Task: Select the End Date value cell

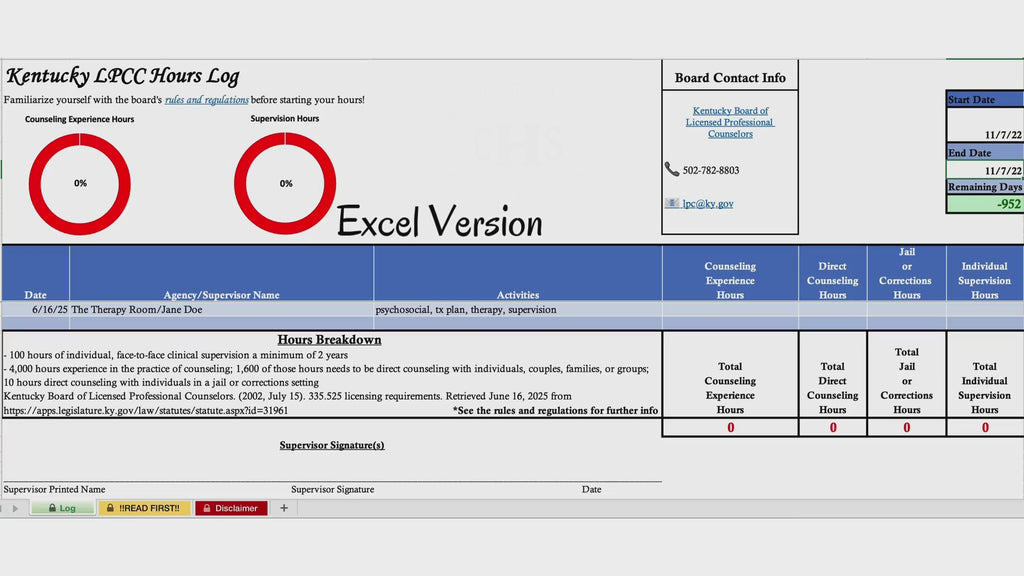Action: (985, 170)
